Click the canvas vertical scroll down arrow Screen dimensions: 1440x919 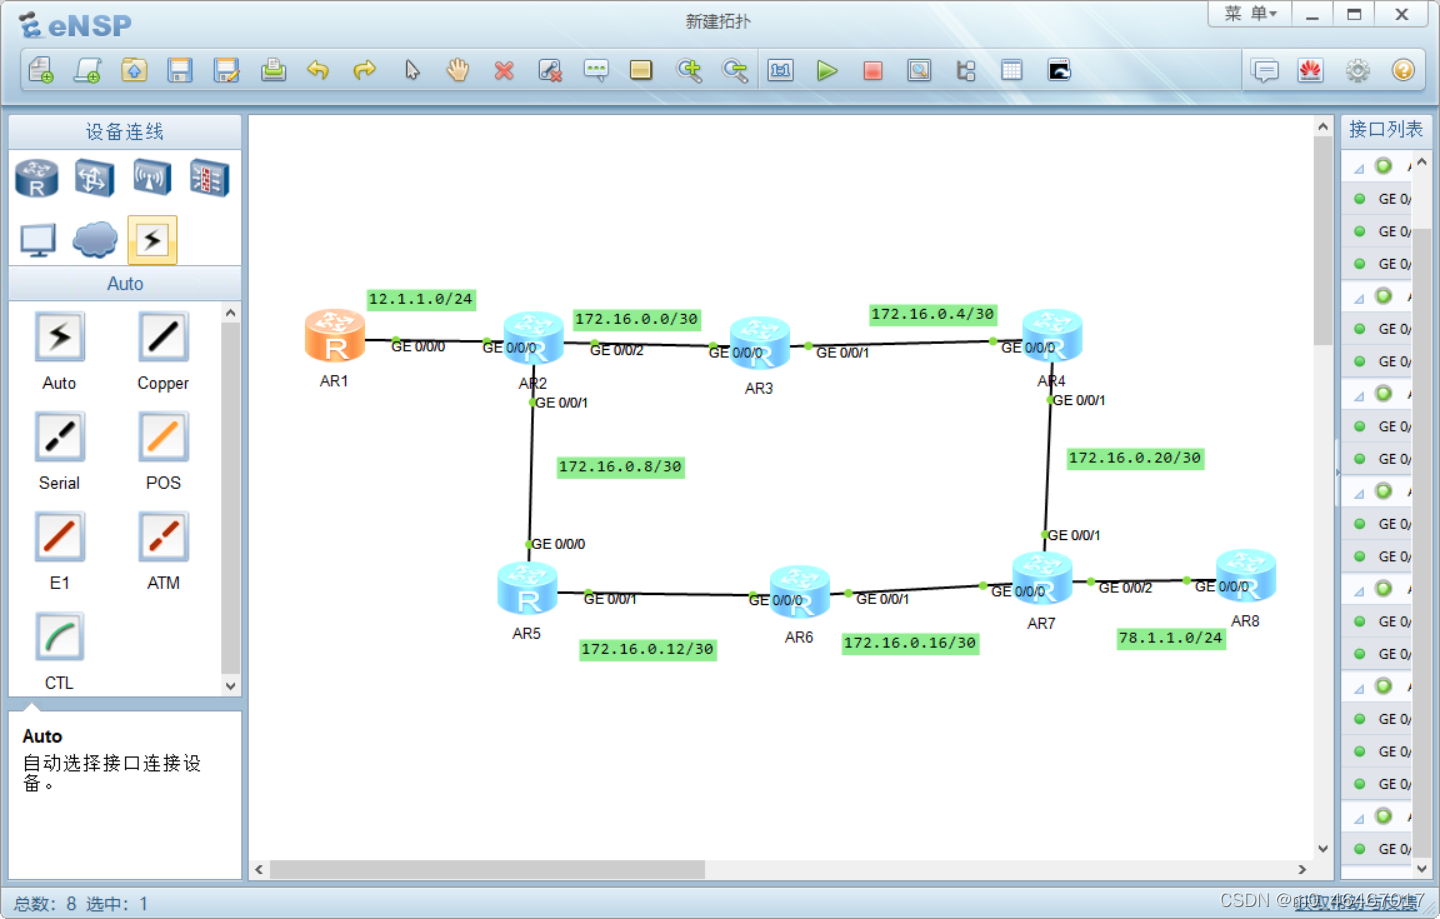click(1323, 848)
